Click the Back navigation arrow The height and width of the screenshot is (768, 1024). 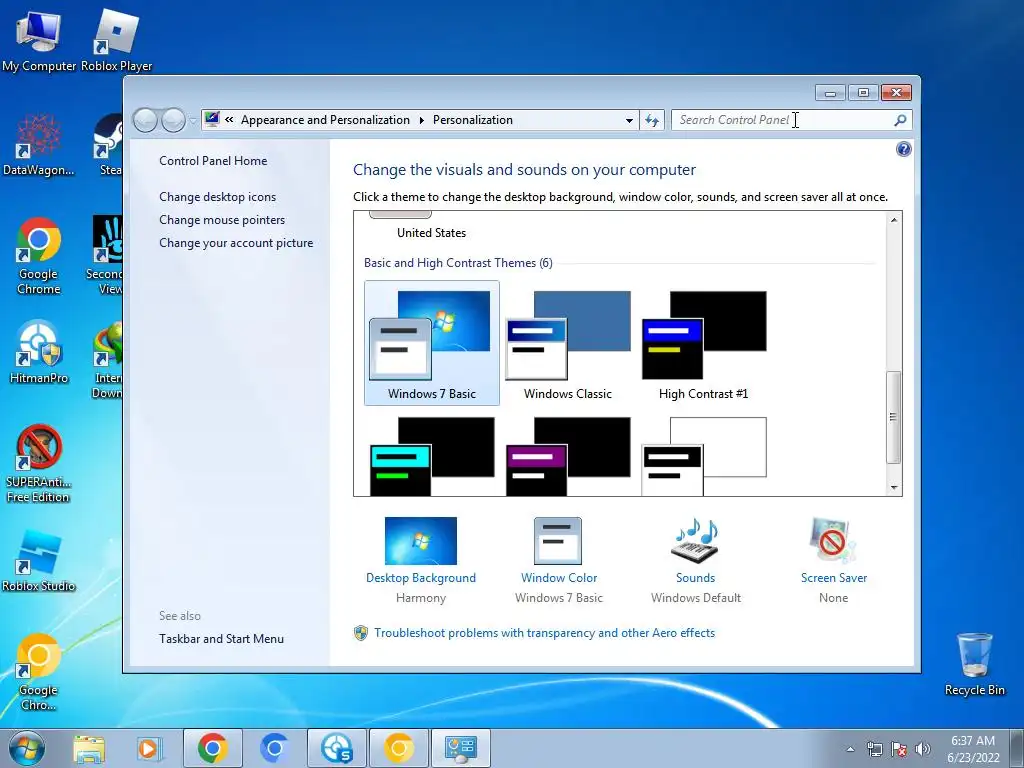146,120
